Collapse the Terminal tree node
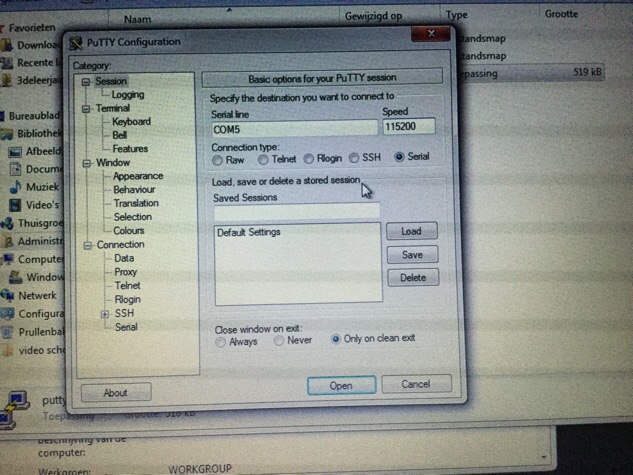Screen dimensions: 633x475 point(86,109)
